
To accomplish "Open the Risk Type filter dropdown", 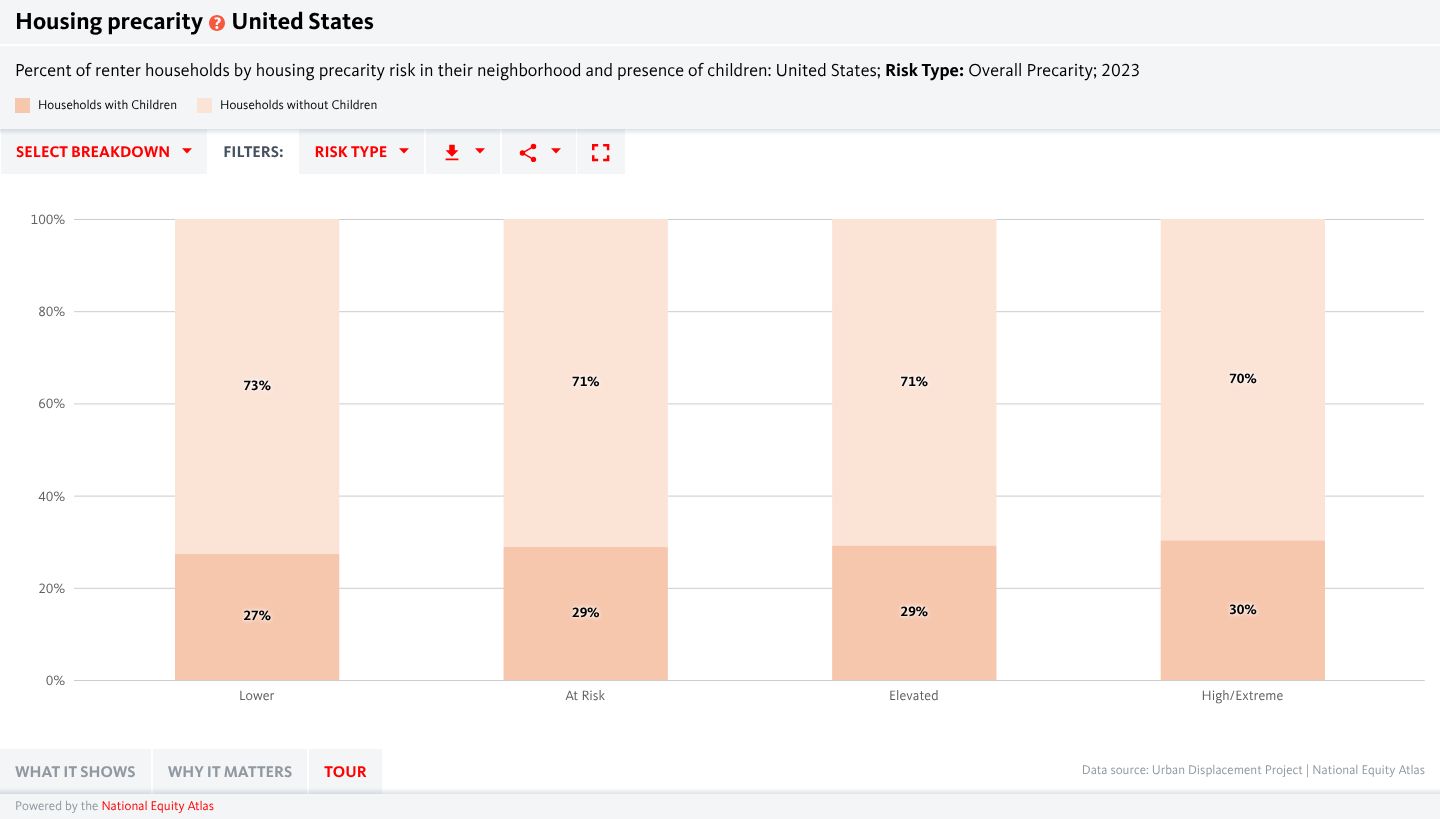I will click(360, 152).
